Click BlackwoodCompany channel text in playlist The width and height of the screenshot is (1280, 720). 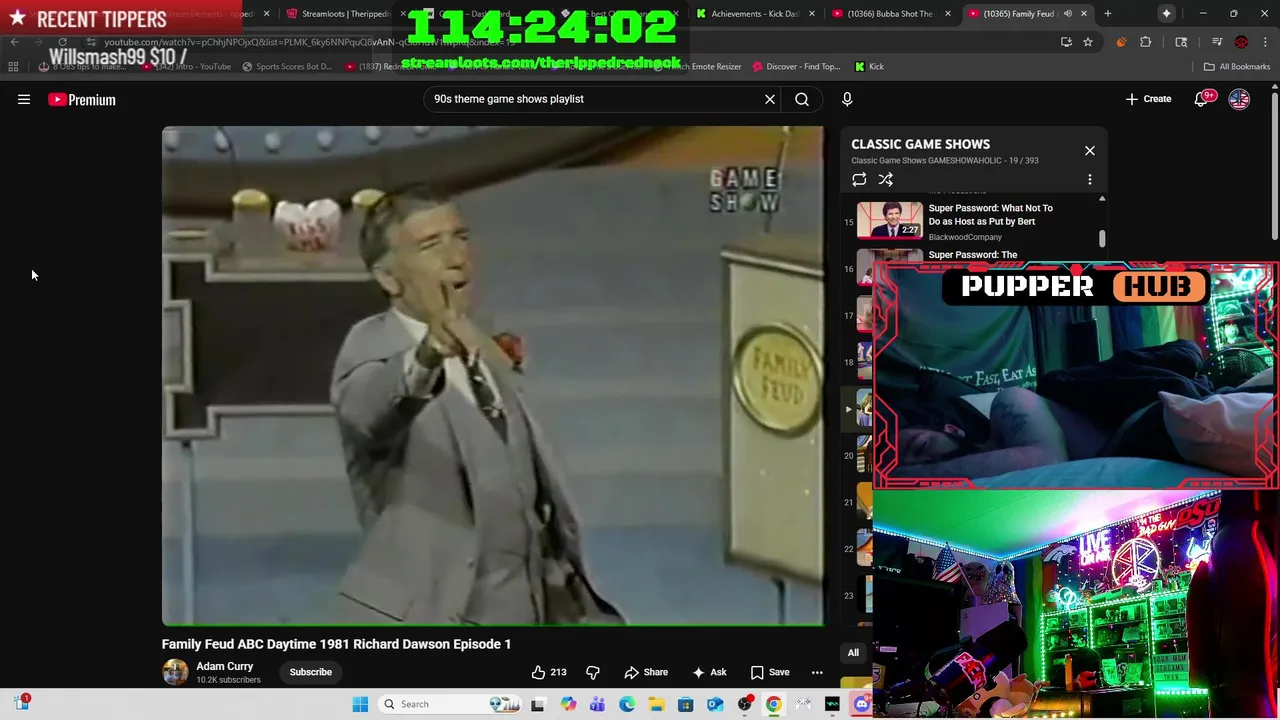pos(965,237)
